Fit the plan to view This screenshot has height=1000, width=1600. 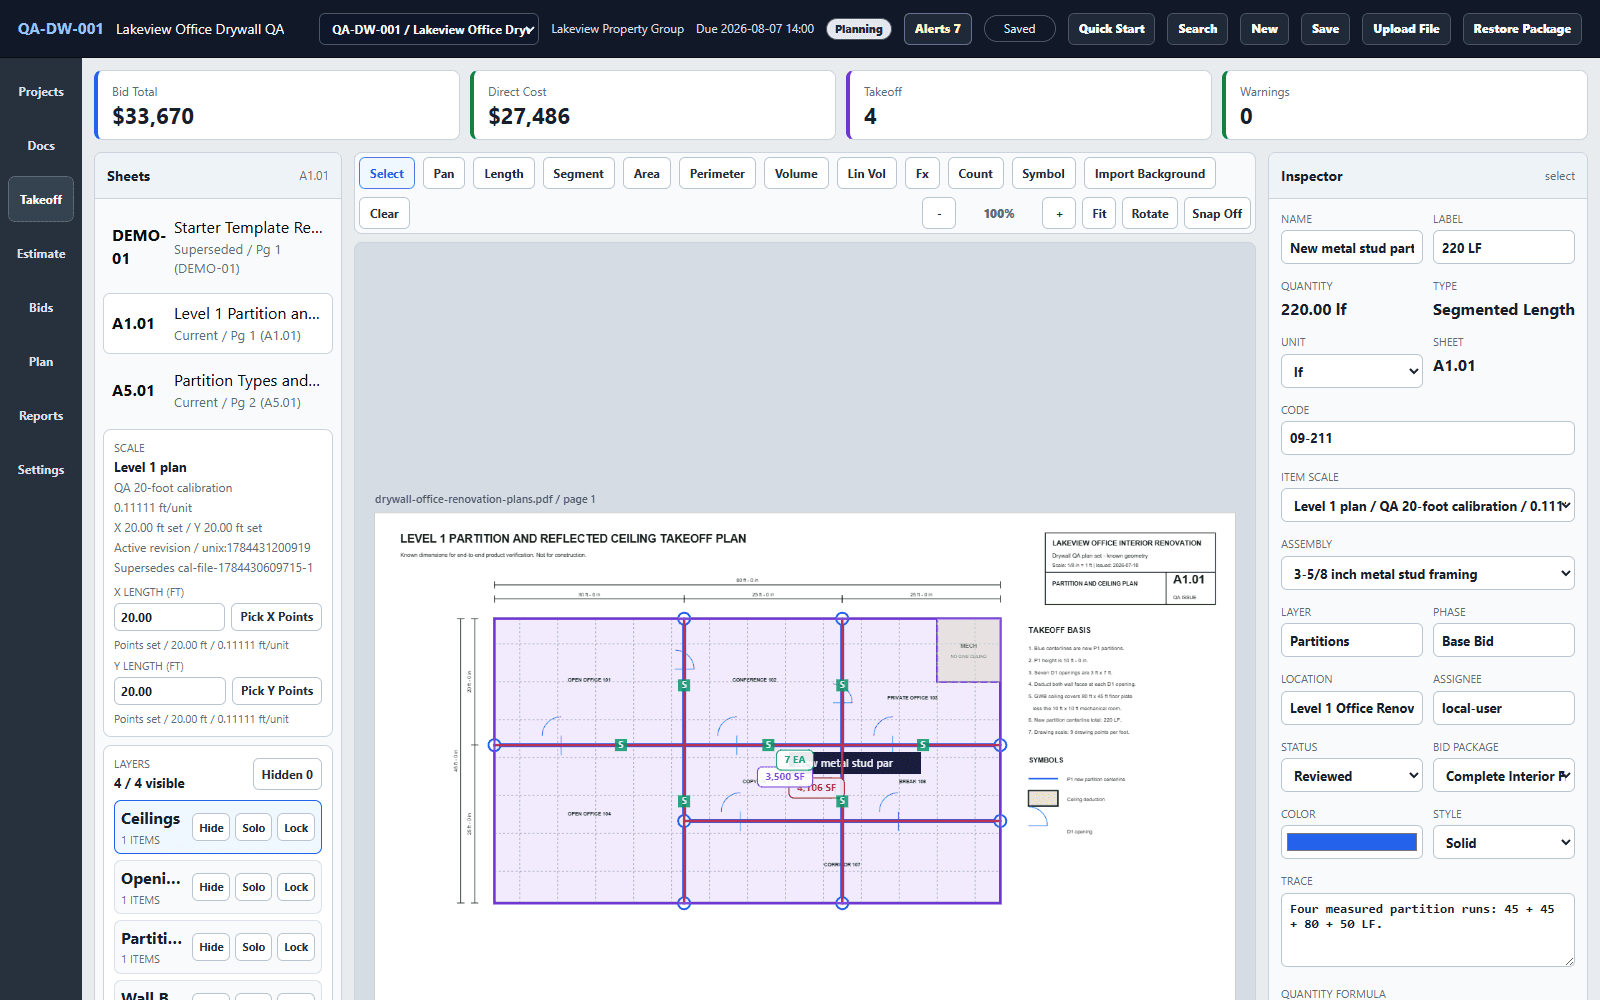[x=1099, y=214]
